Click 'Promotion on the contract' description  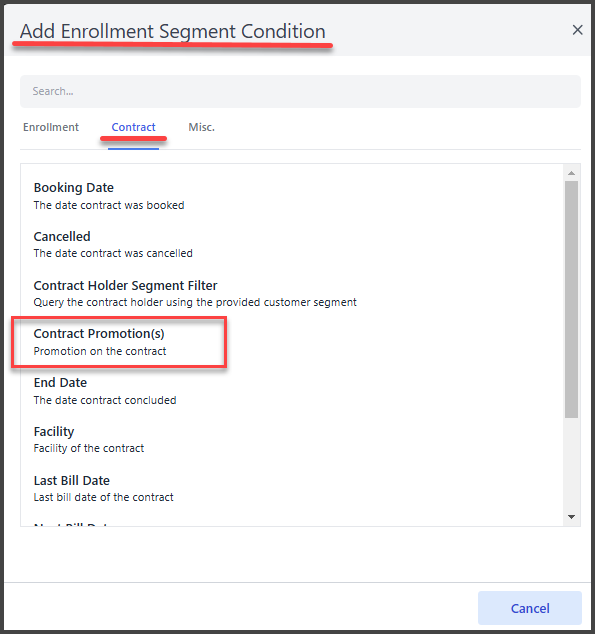click(100, 351)
